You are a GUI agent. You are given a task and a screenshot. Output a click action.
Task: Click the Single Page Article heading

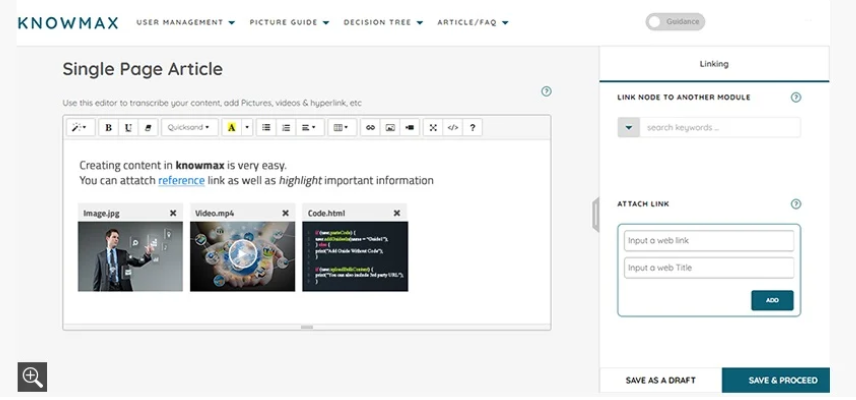pyautogui.click(x=142, y=69)
